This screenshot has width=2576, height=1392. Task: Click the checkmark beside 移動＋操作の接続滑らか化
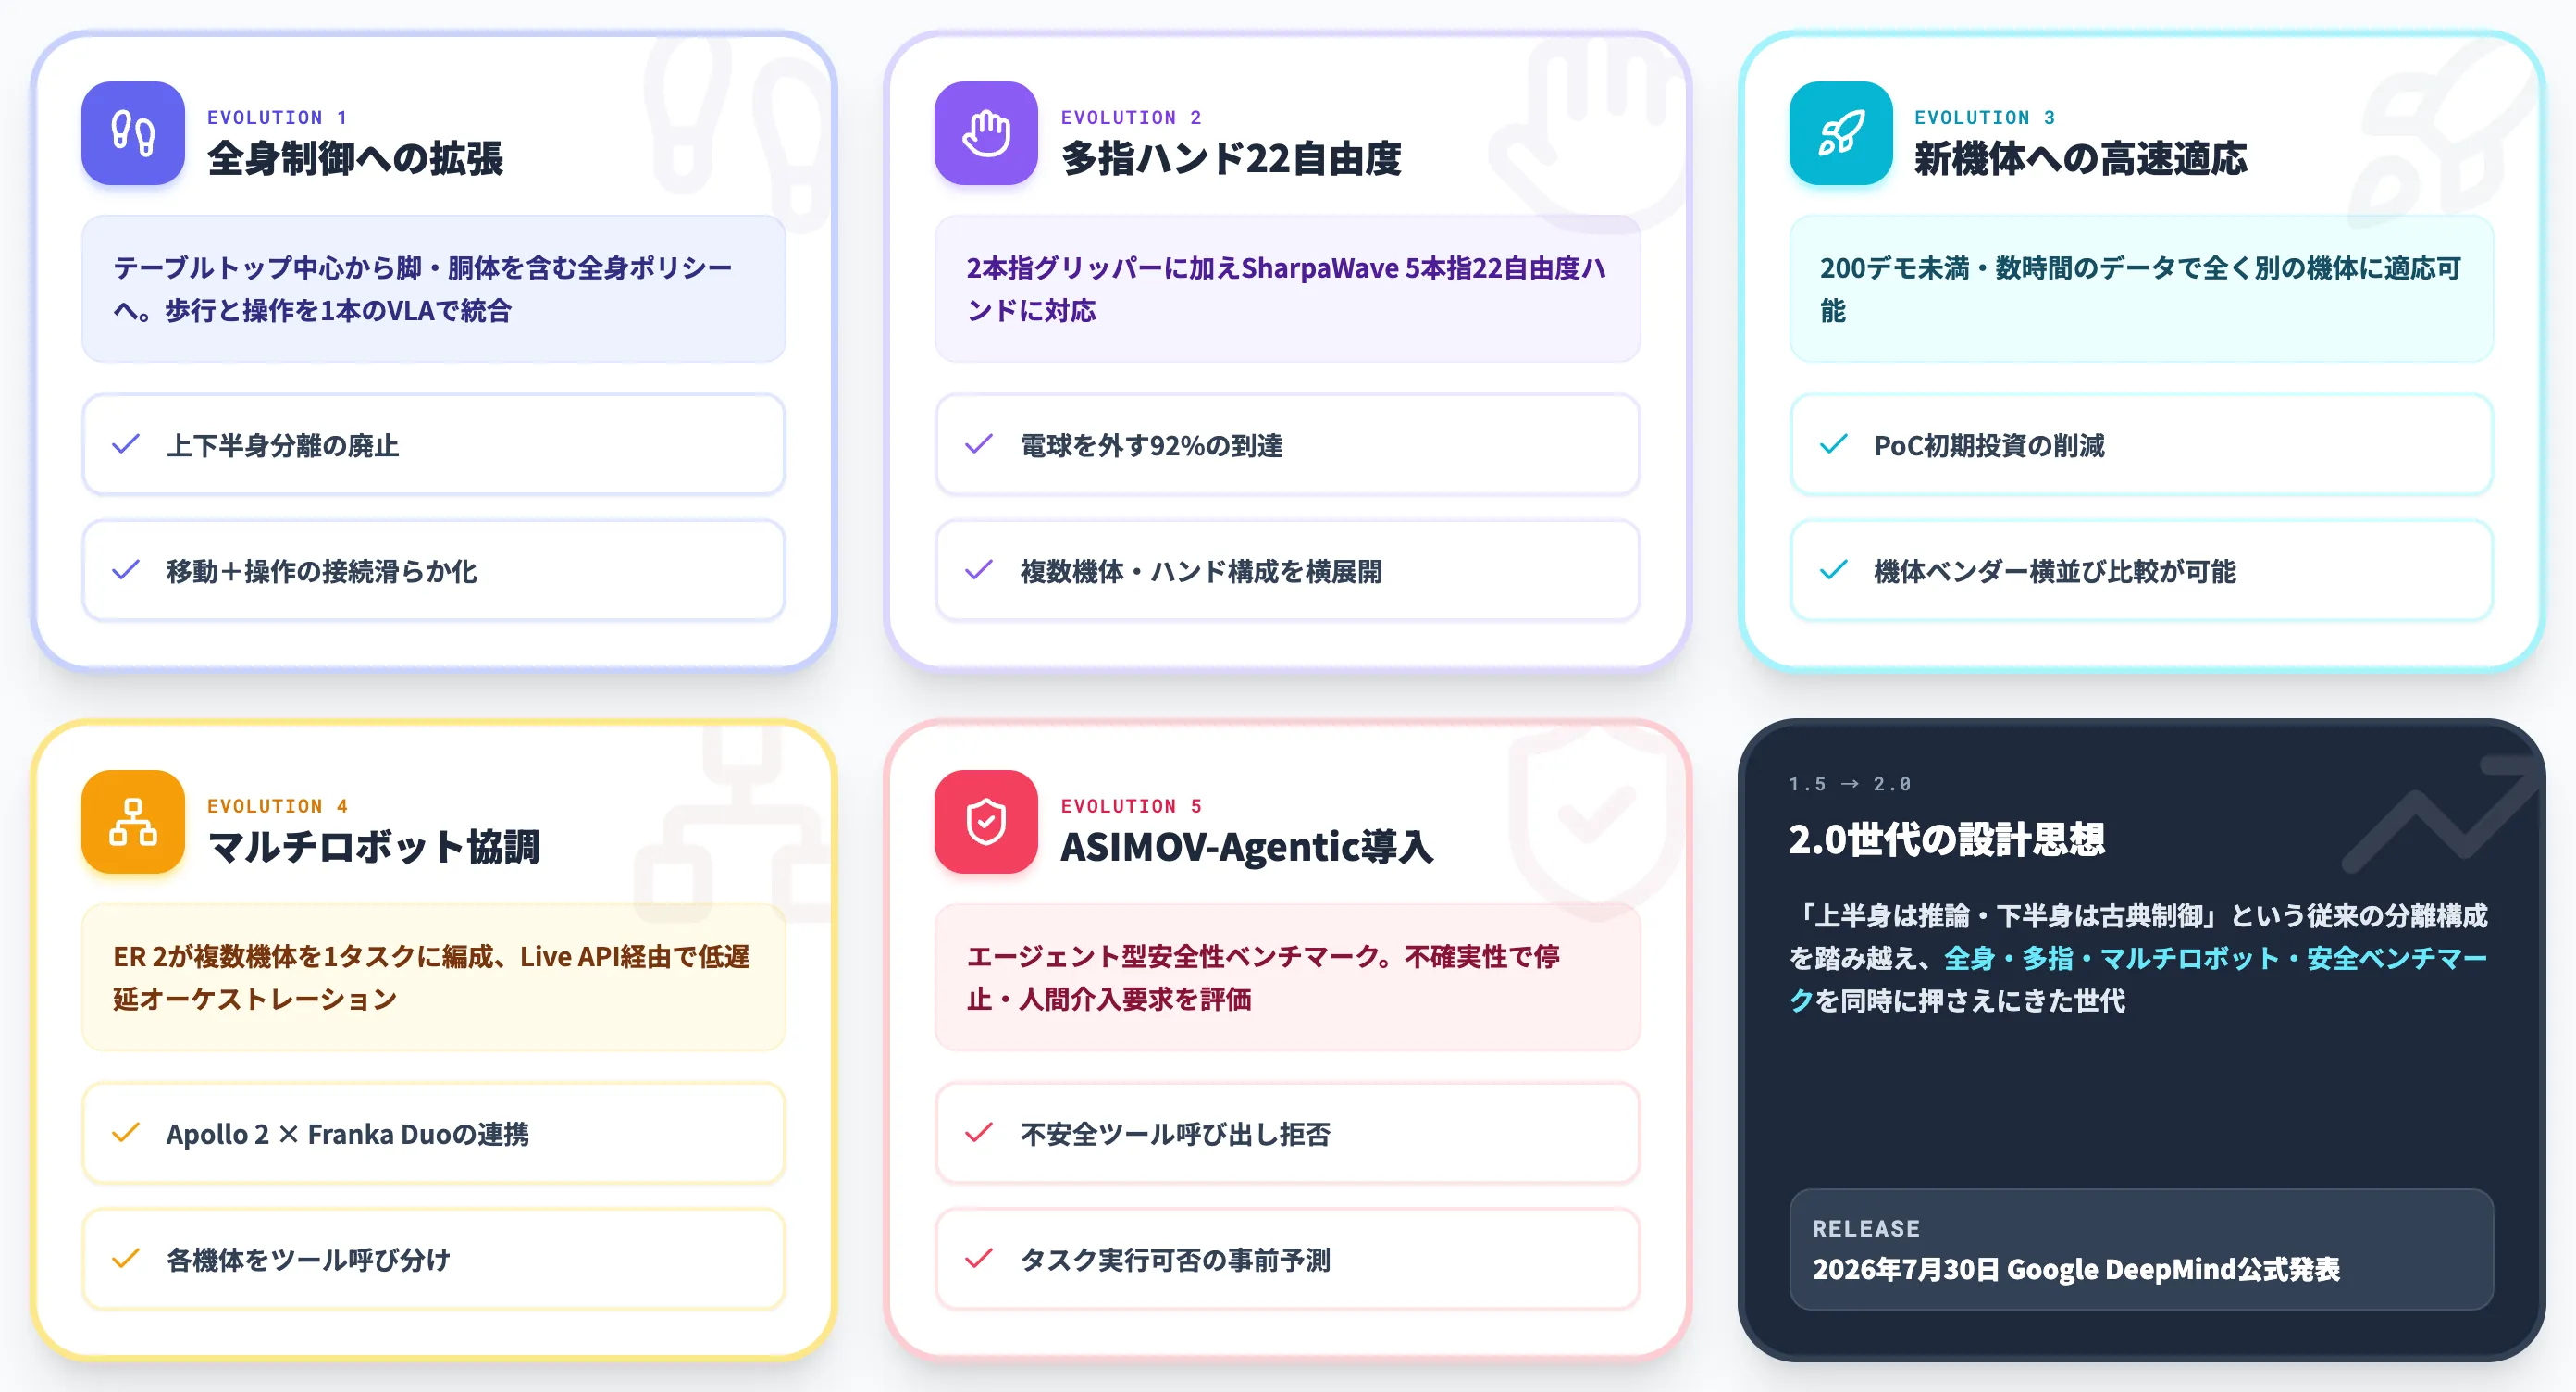(126, 570)
